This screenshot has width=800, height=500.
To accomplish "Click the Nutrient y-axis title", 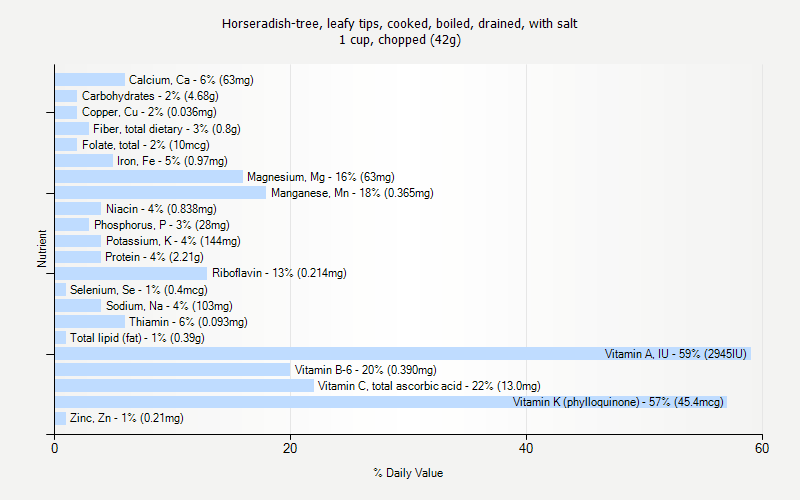I will click(x=42, y=249).
